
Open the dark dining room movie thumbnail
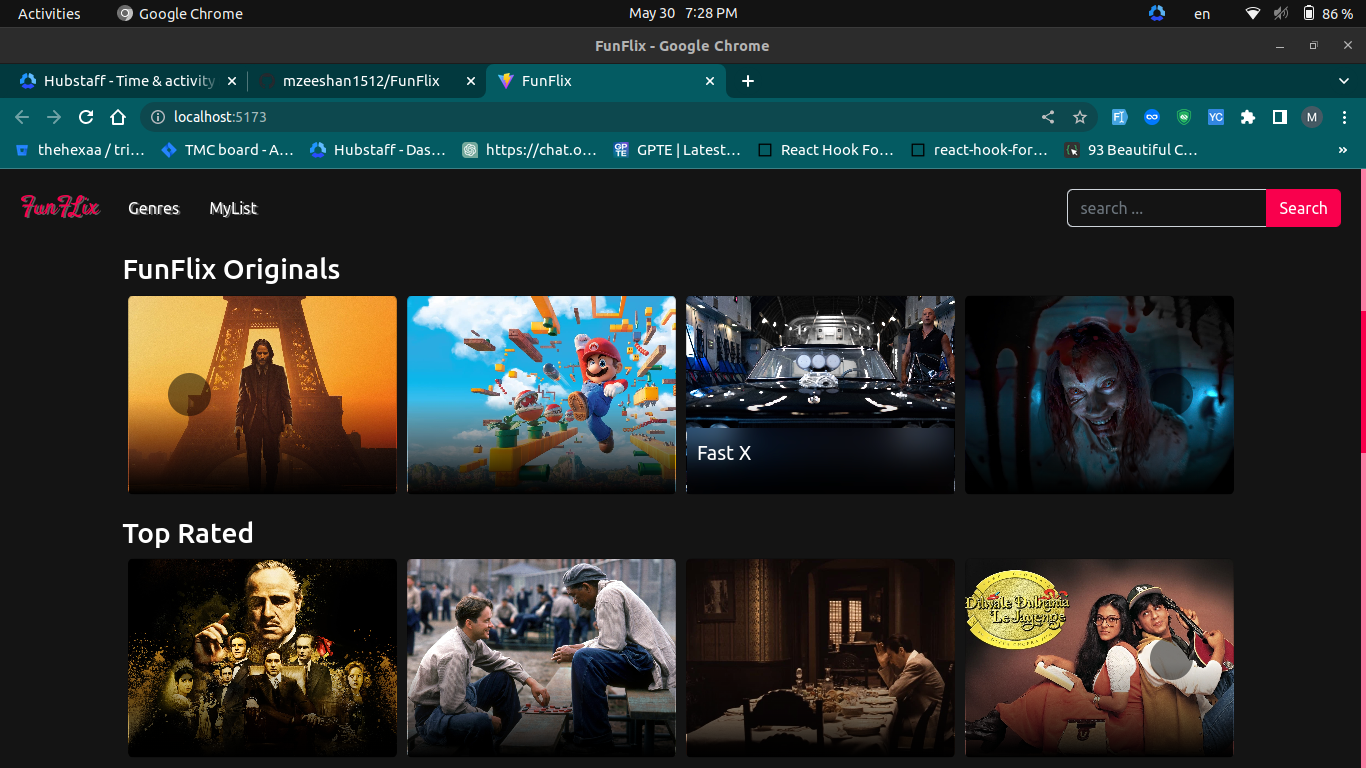[x=820, y=657]
